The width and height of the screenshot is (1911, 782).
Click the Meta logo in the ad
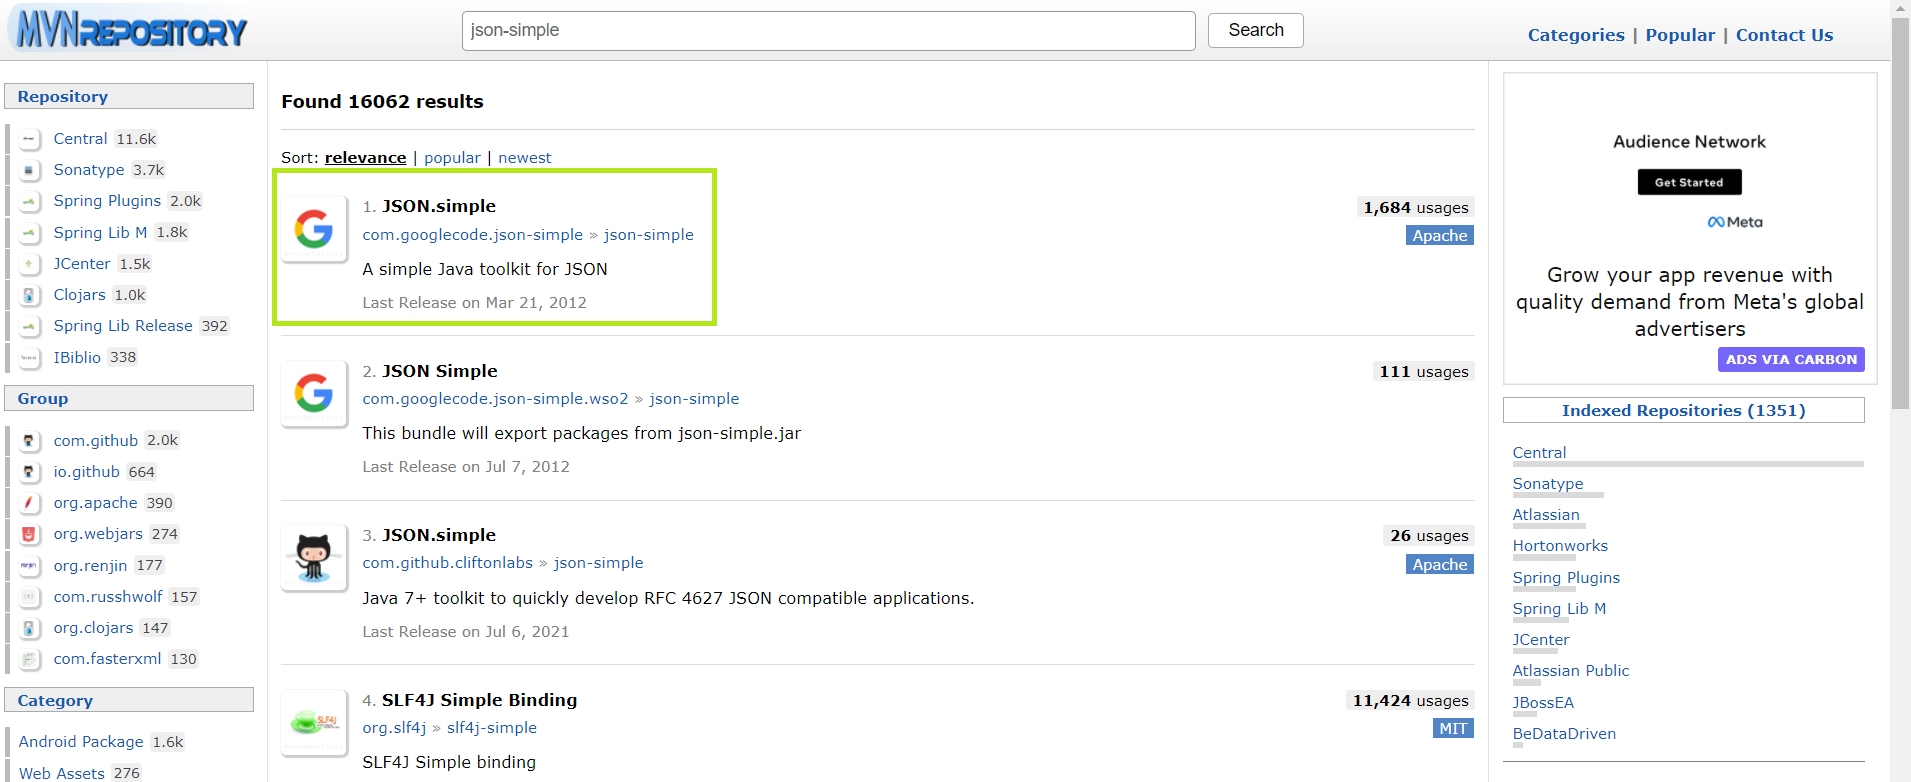pyautogui.click(x=1735, y=222)
